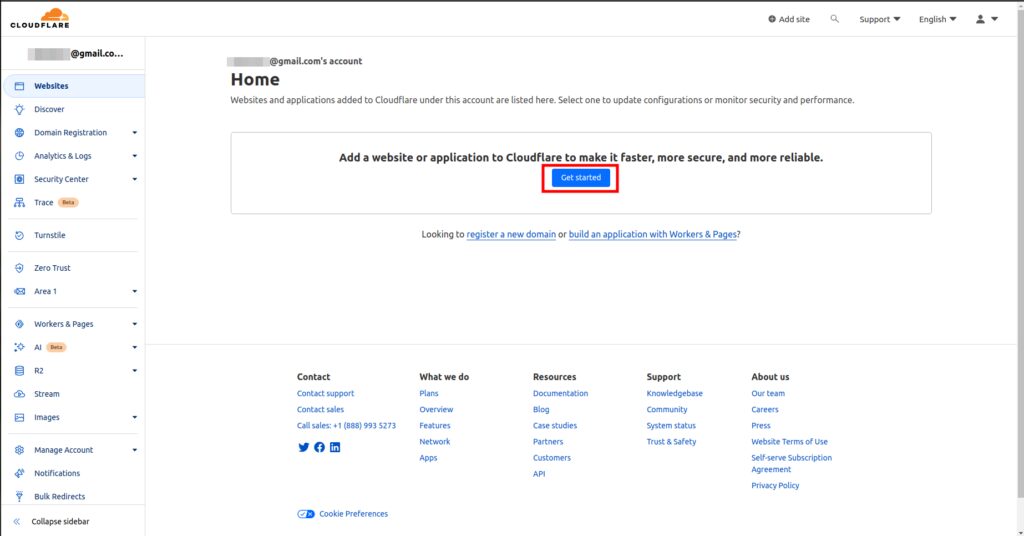Expand the Domain Registration menu arrow
This screenshot has width=1024, height=536.
click(x=135, y=133)
